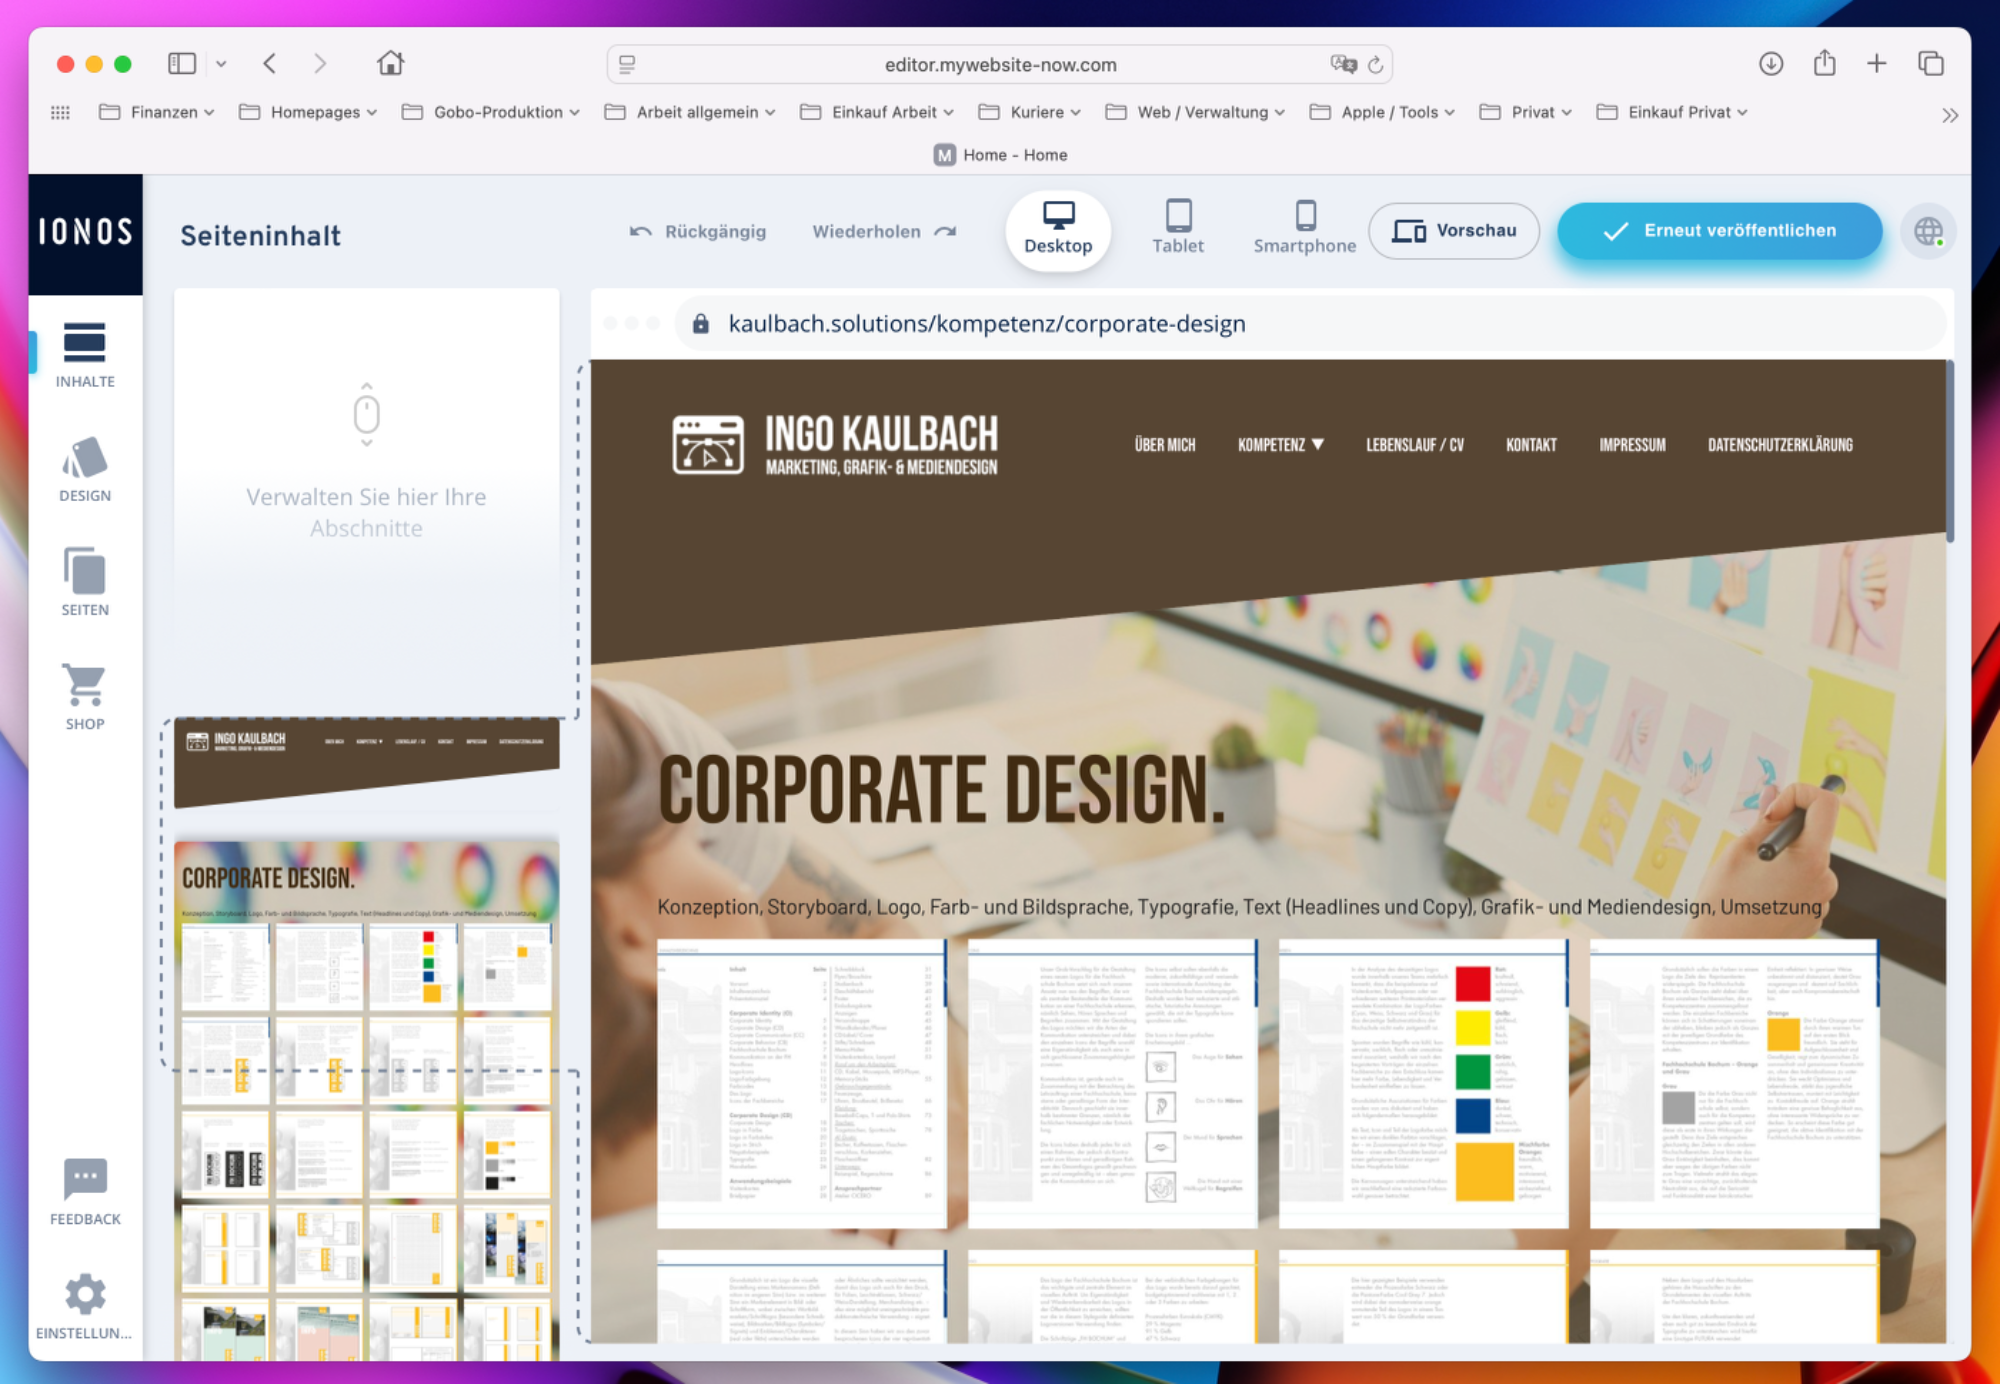Open the Inhalte sidebar section
2000x1384 pixels.
point(85,355)
